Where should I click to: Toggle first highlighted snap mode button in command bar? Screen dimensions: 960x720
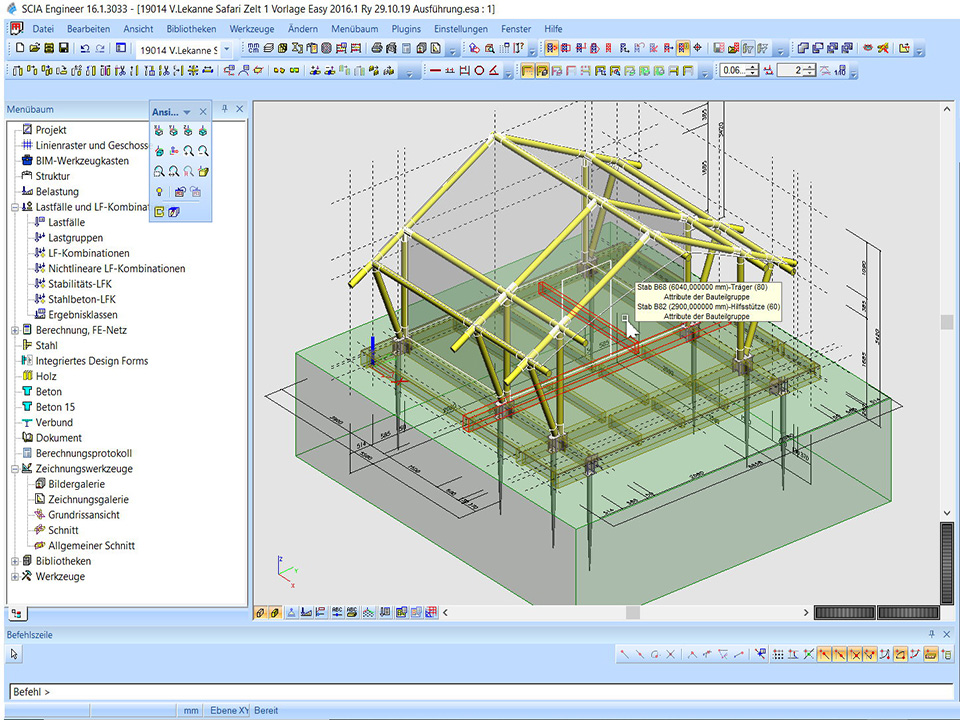tap(824, 654)
